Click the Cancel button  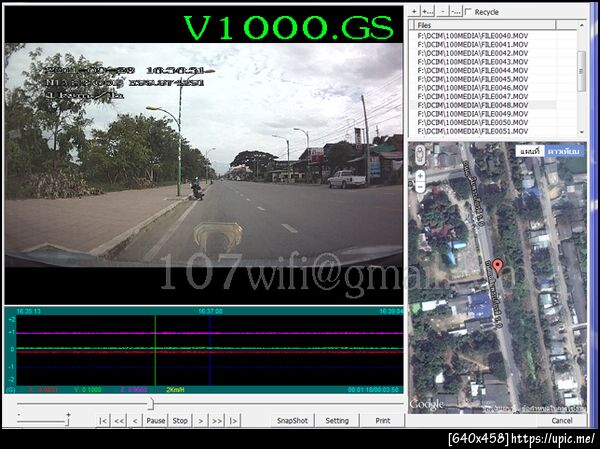[562, 420]
